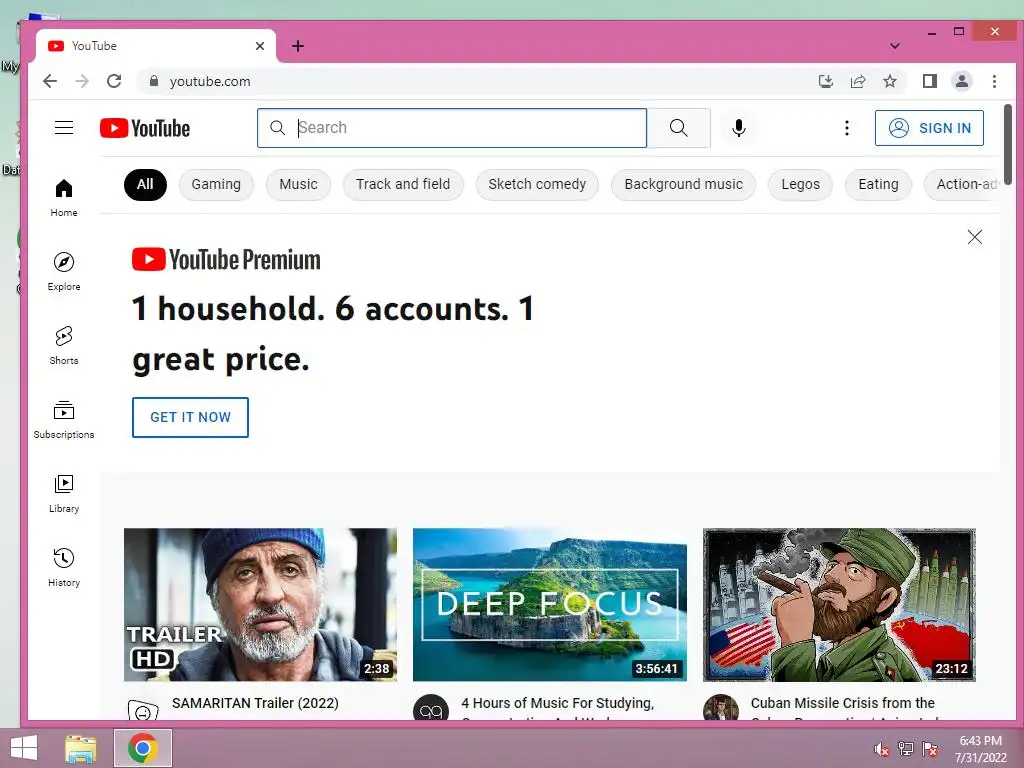Open Chrome three-dot menu
This screenshot has width=1024, height=768.
(994, 81)
